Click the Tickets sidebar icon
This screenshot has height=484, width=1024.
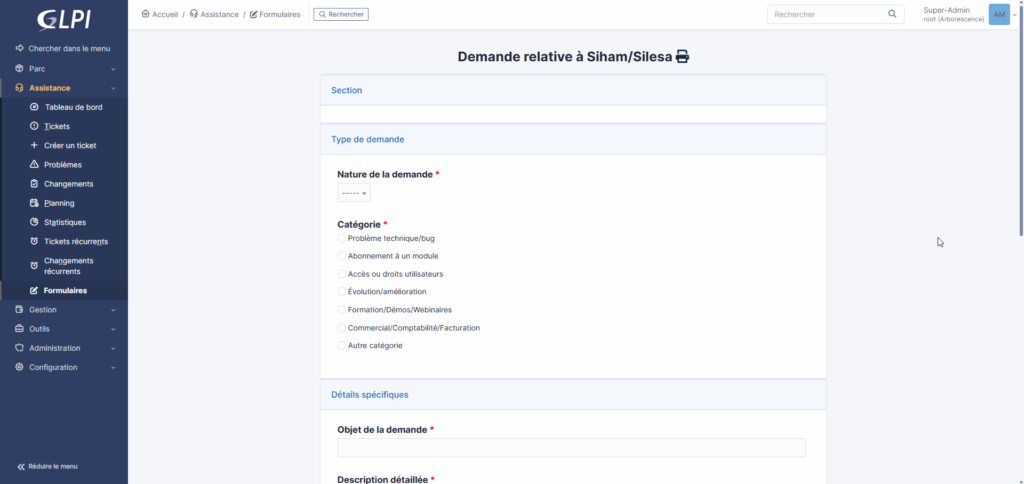click(35, 126)
